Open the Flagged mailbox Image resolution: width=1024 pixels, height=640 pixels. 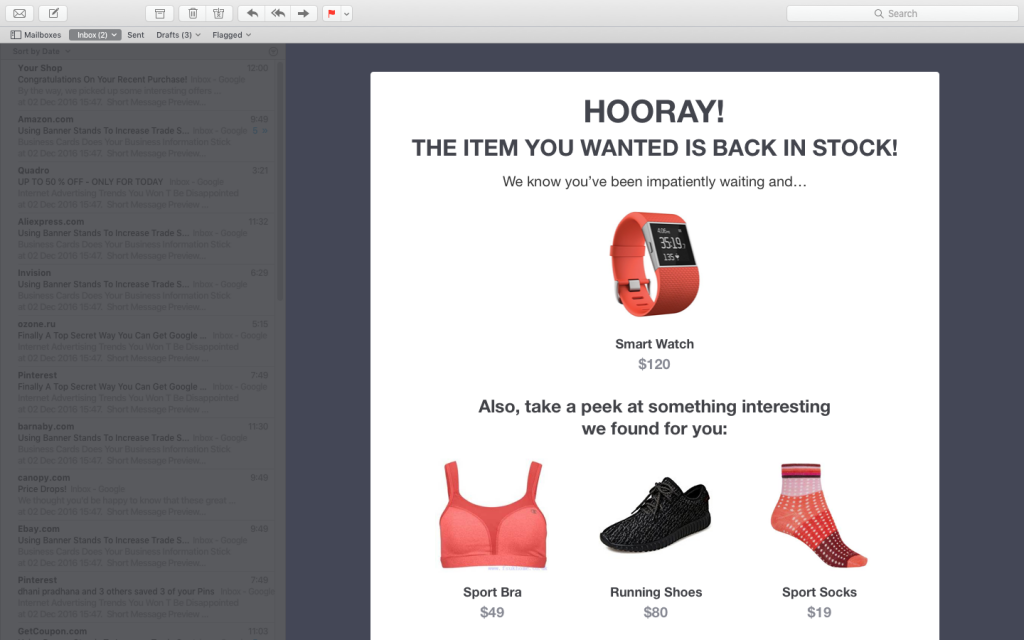tap(232, 35)
